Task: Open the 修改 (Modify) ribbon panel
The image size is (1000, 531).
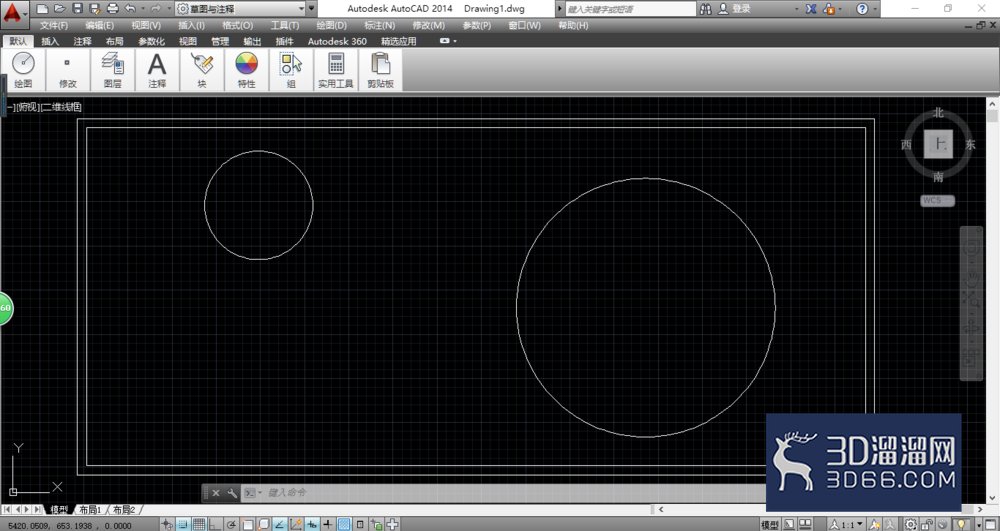Action: (x=68, y=70)
